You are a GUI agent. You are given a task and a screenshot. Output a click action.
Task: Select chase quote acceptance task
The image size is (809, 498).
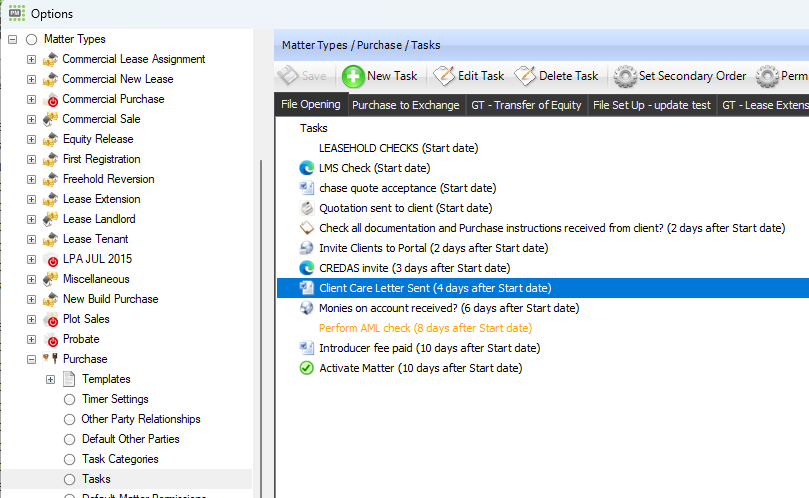click(408, 188)
